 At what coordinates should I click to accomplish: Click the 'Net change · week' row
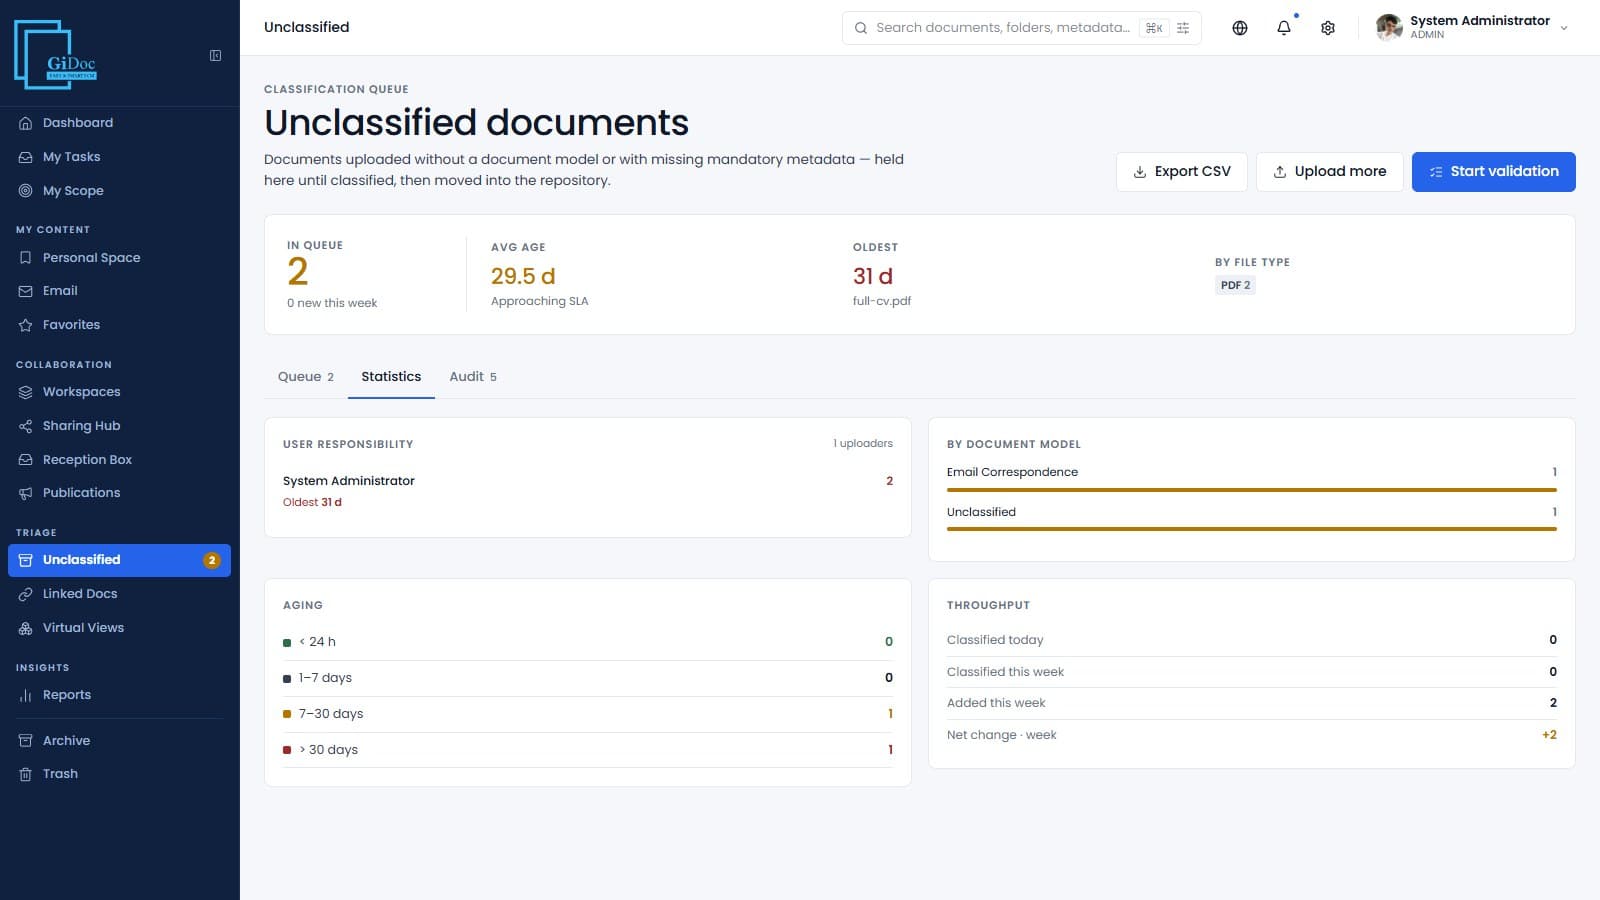coord(1252,735)
